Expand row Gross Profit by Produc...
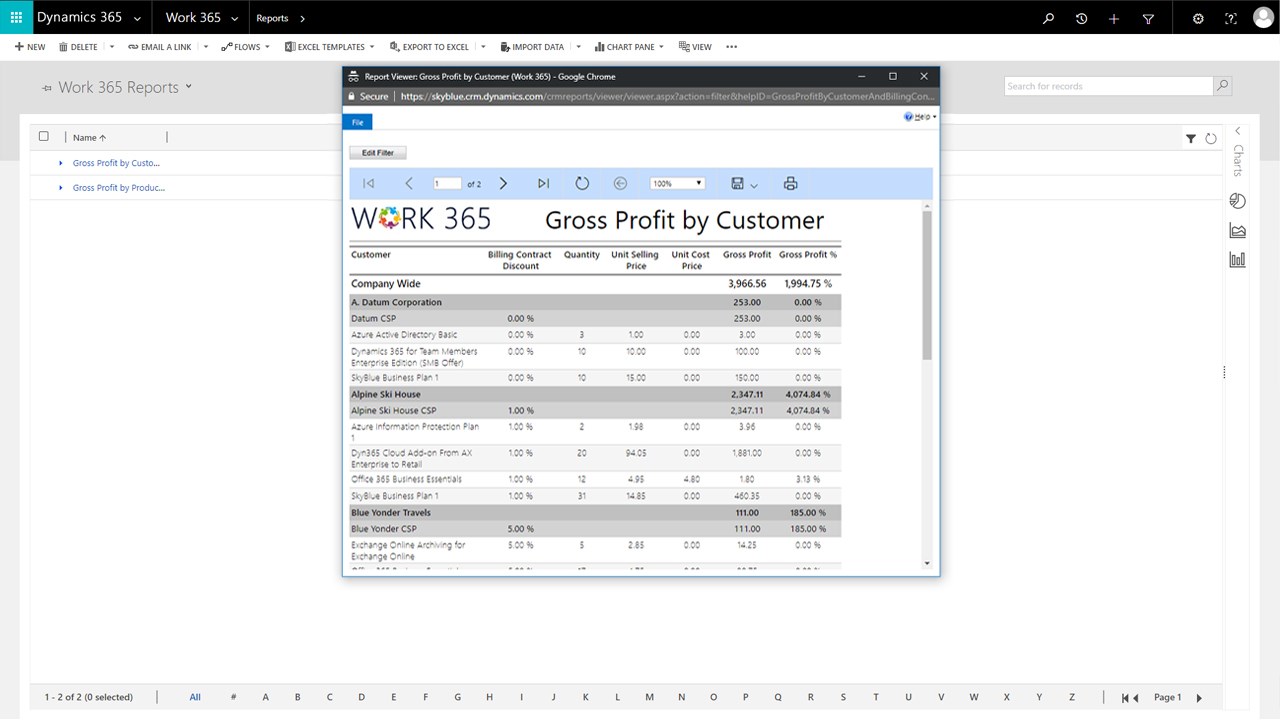Viewport: 1280px width, 720px height. click(61, 188)
